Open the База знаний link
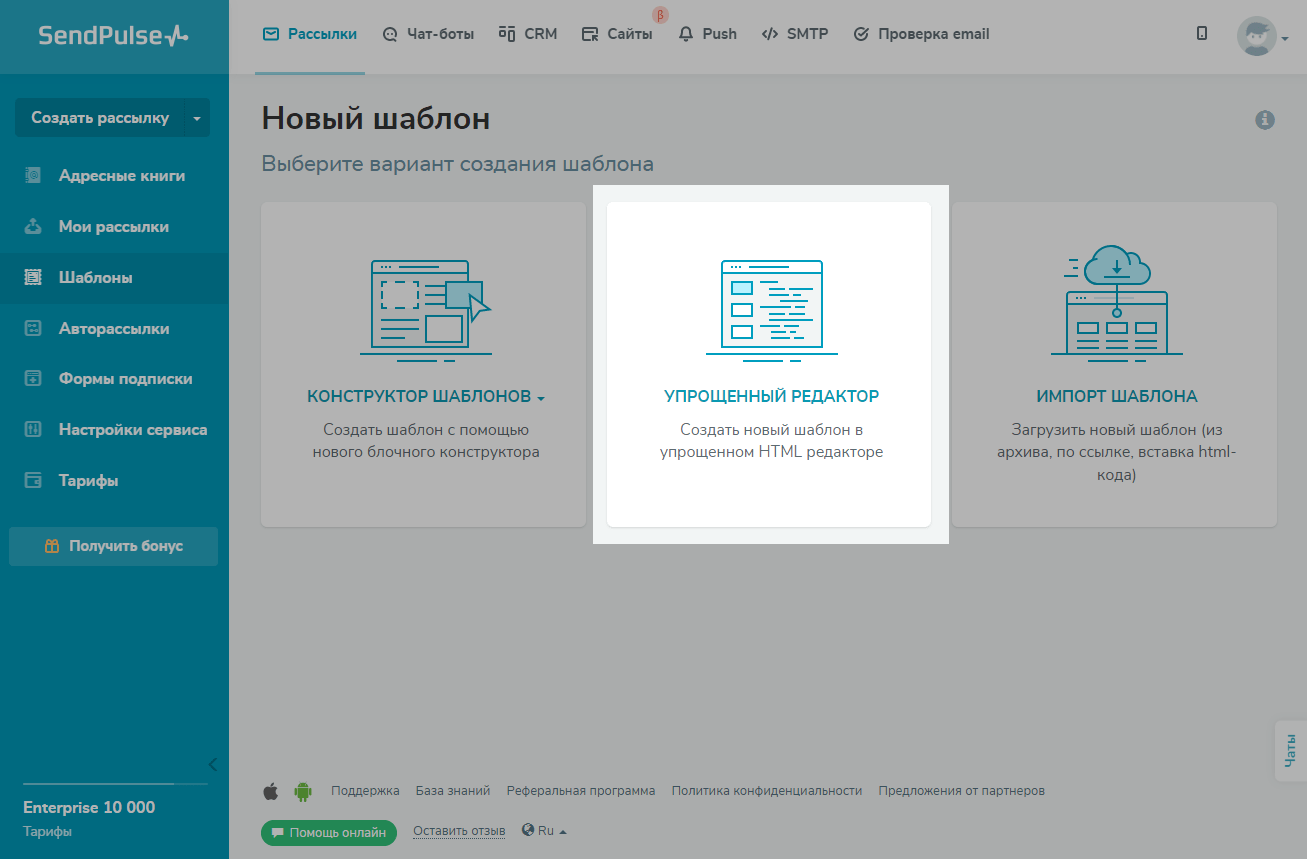 pyautogui.click(x=453, y=791)
